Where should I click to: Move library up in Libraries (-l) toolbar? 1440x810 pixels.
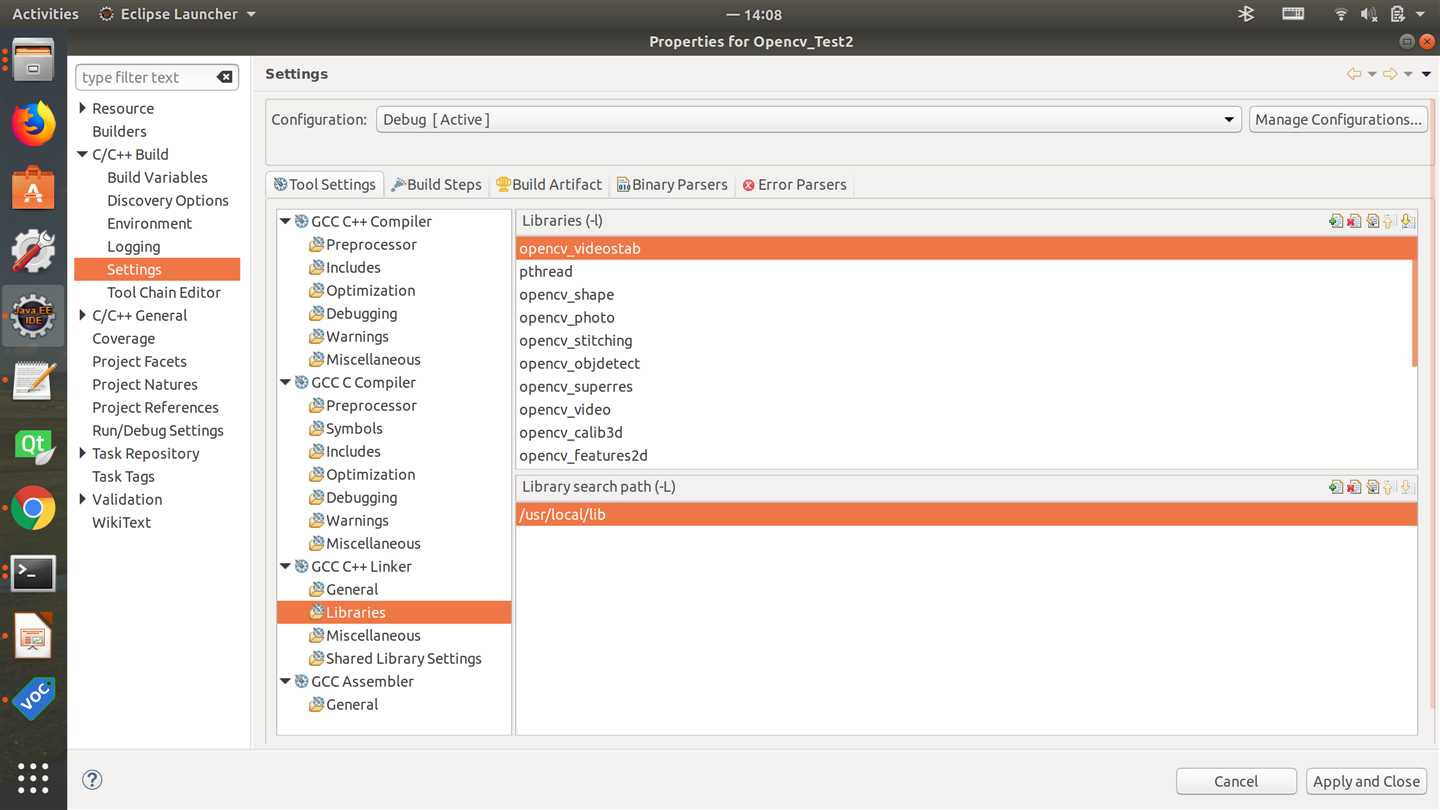1389,221
